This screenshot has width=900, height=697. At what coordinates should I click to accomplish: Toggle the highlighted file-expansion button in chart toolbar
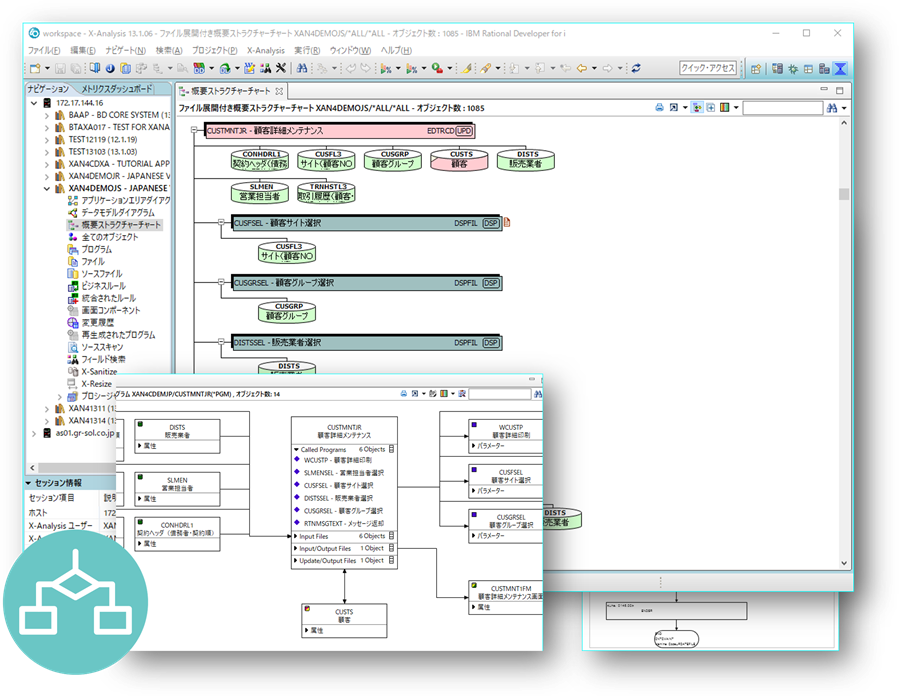697,107
